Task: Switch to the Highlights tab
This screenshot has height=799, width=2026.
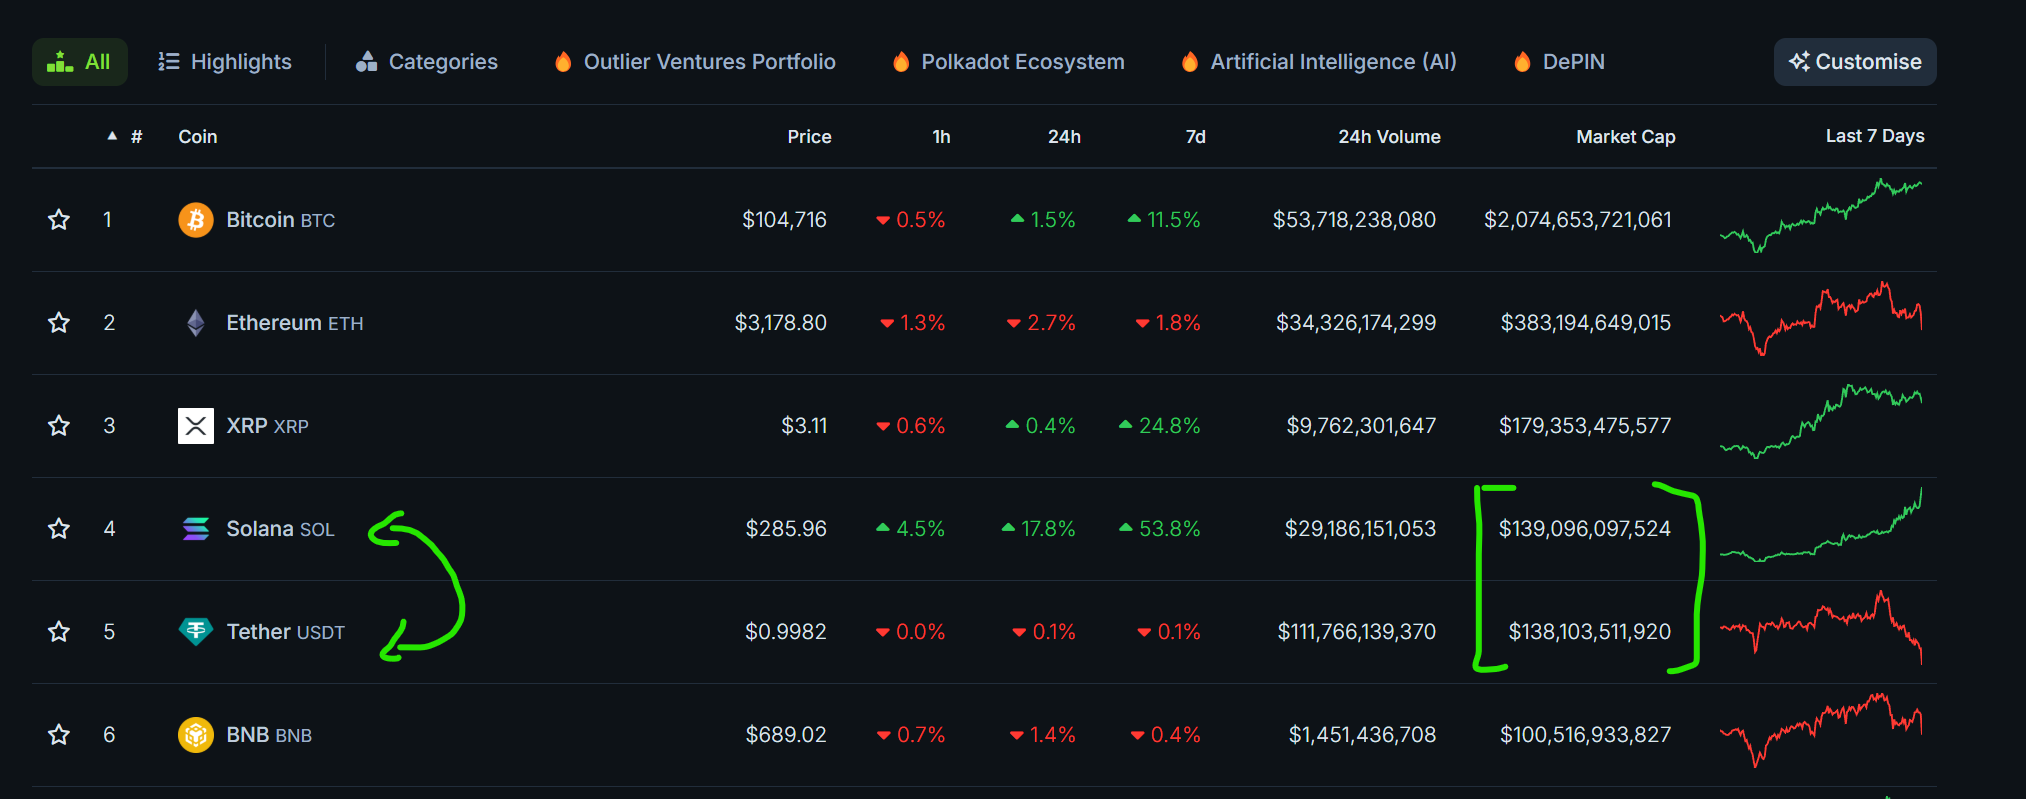Action: (x=225, y=62)
